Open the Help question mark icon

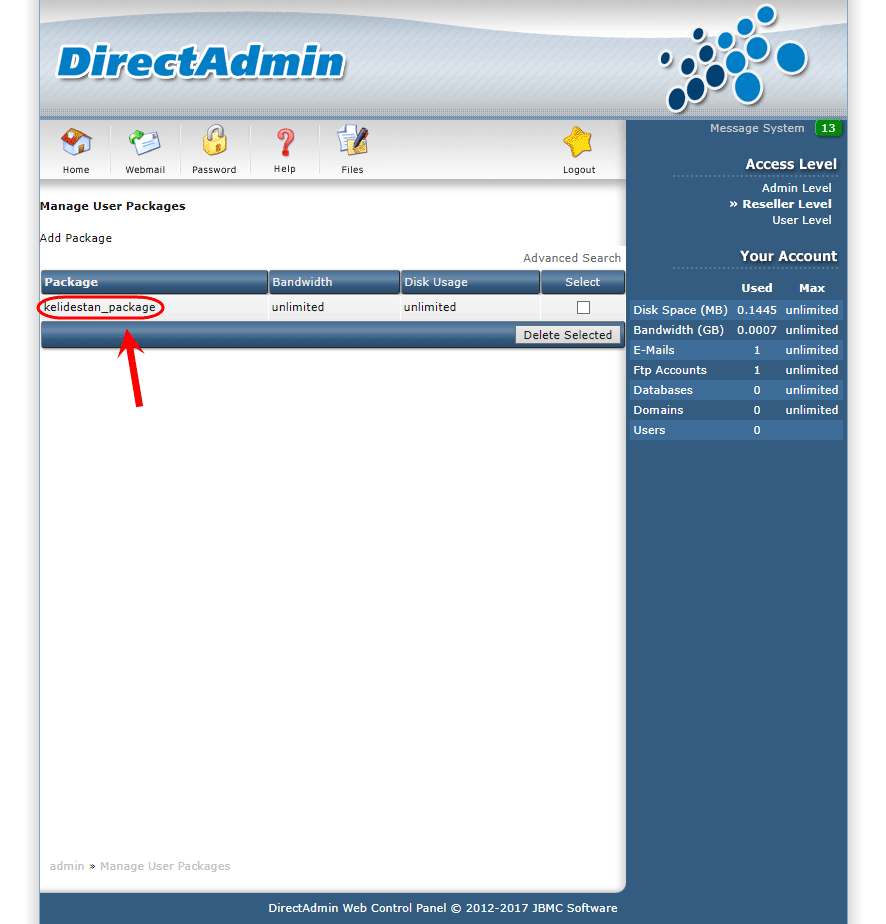(x=285, y=142)
